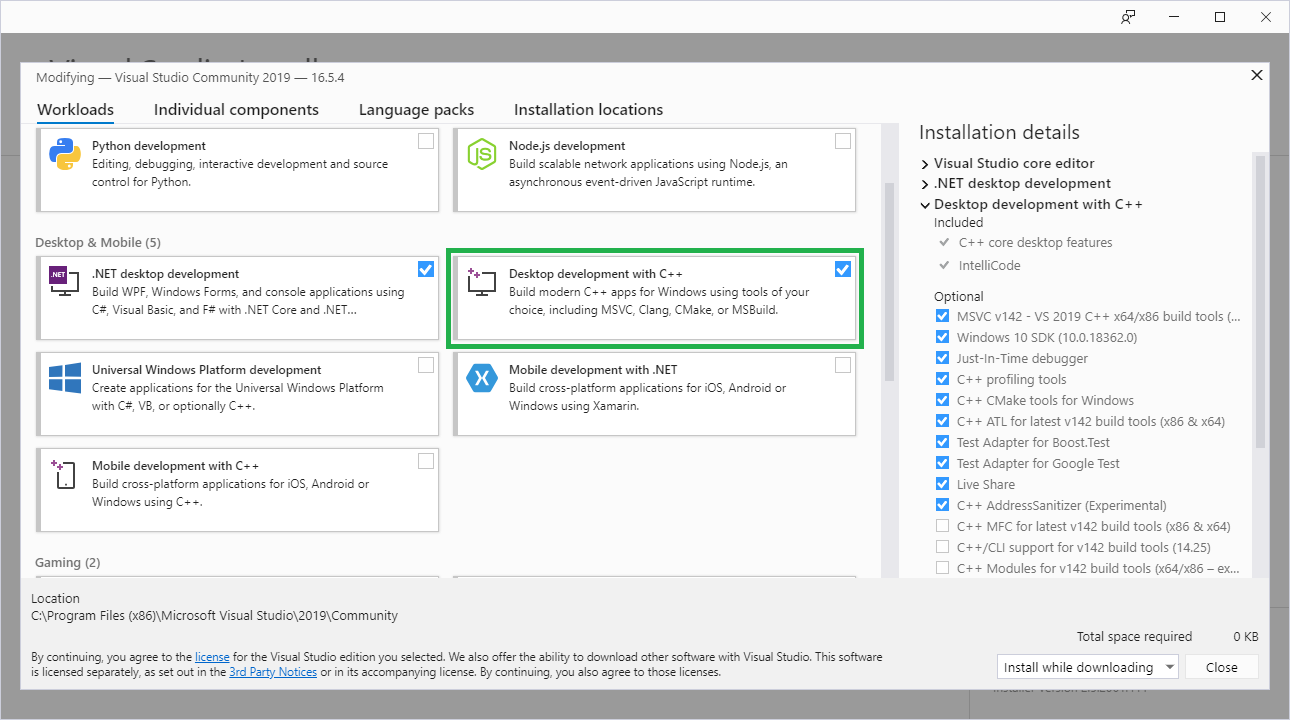Click the Gaming (2) section heading
Viewport: 1290px width, 720px height.
[x=68, y=563]
